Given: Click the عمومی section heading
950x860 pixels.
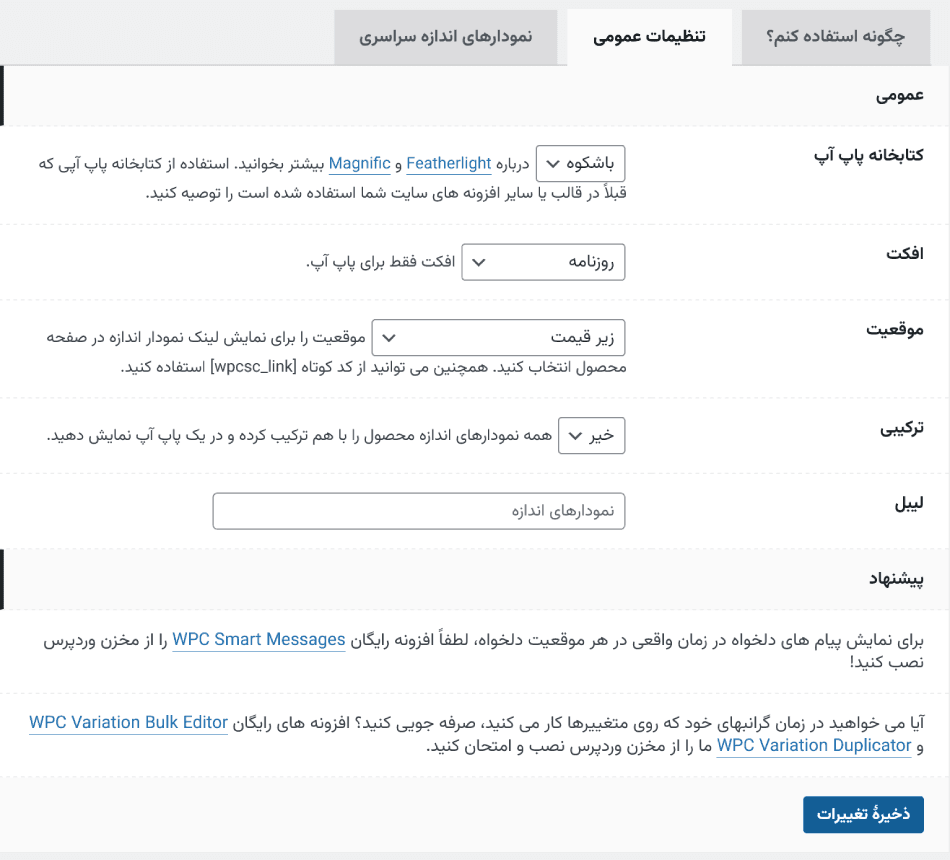Looking at the screenshot, I should (x=900, y=96).
